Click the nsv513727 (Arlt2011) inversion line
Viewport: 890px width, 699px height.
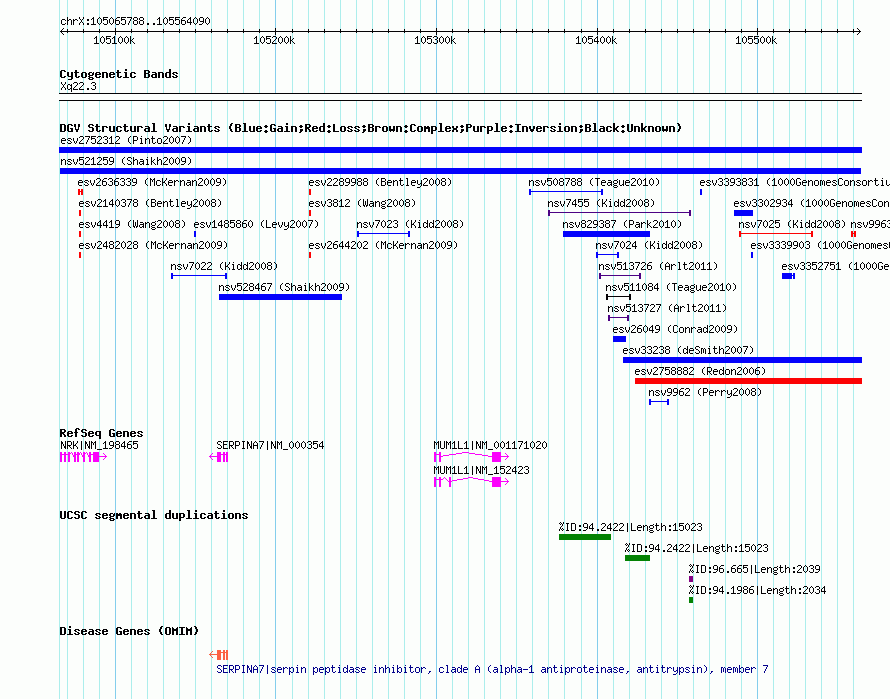(x=618, y=318)
